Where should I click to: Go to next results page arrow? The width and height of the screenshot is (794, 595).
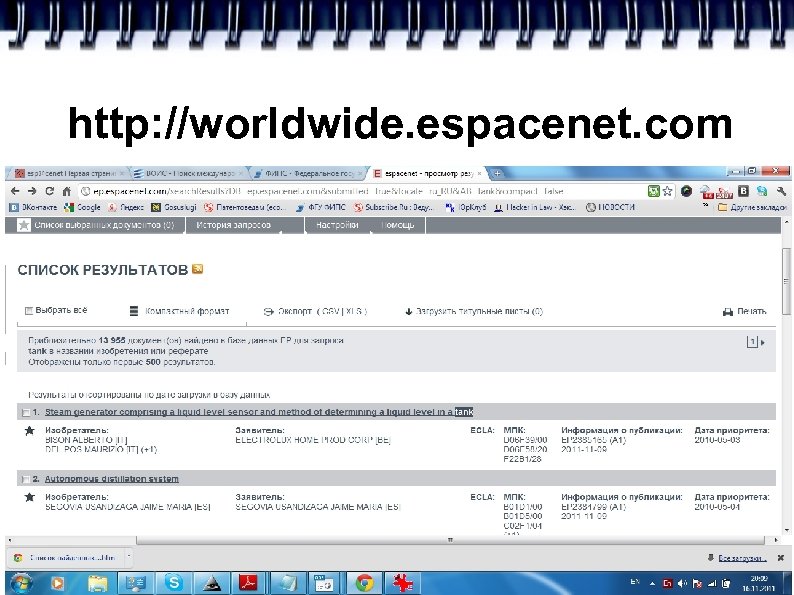click(x=763, y=343)
